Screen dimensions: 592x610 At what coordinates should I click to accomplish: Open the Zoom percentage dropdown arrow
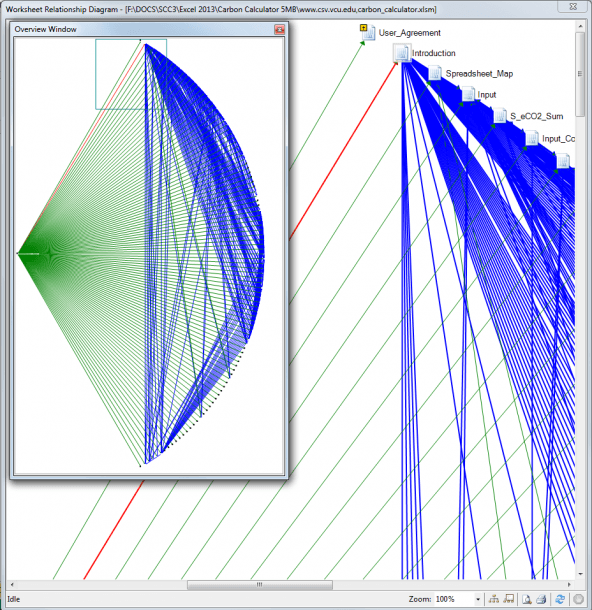[x=478, y=599]
